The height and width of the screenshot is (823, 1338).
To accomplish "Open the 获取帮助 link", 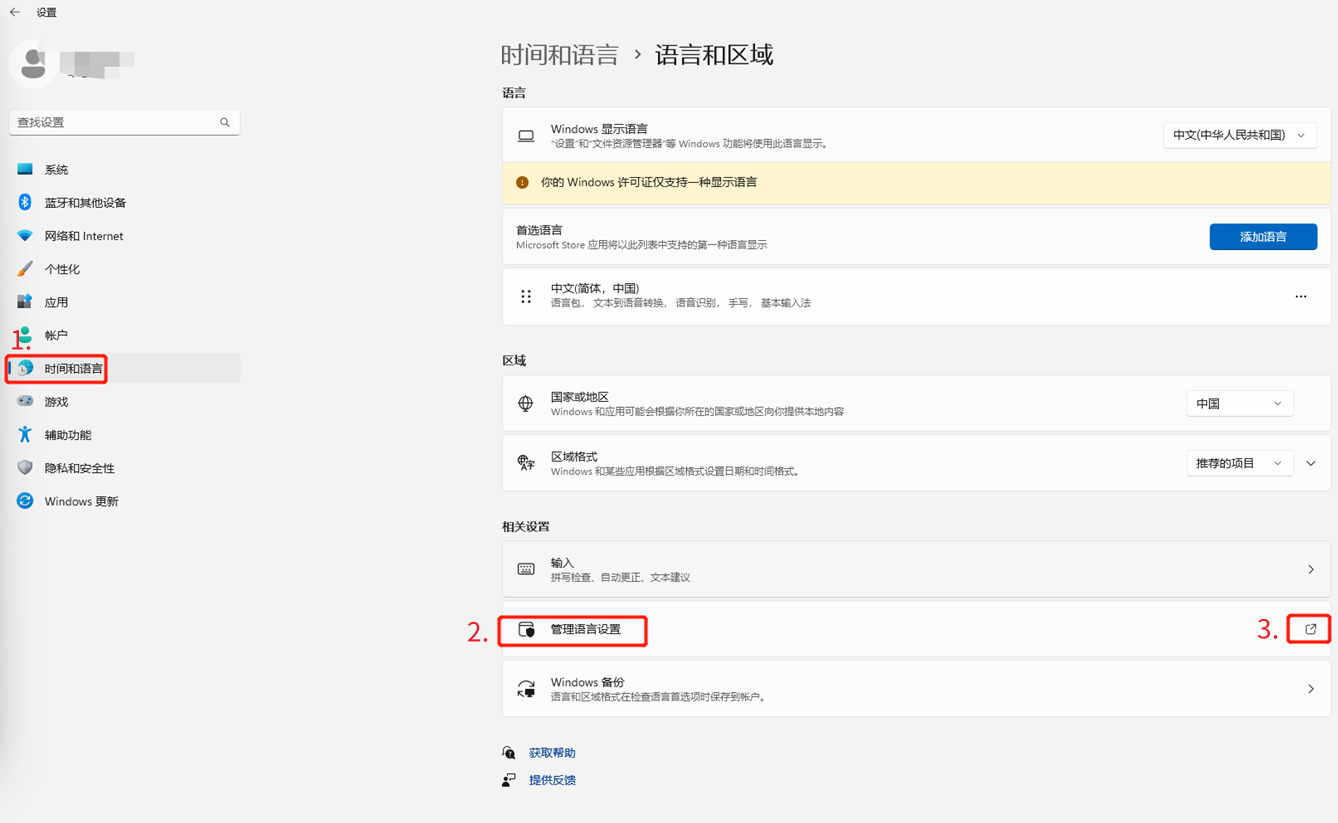I will point(552,753).
